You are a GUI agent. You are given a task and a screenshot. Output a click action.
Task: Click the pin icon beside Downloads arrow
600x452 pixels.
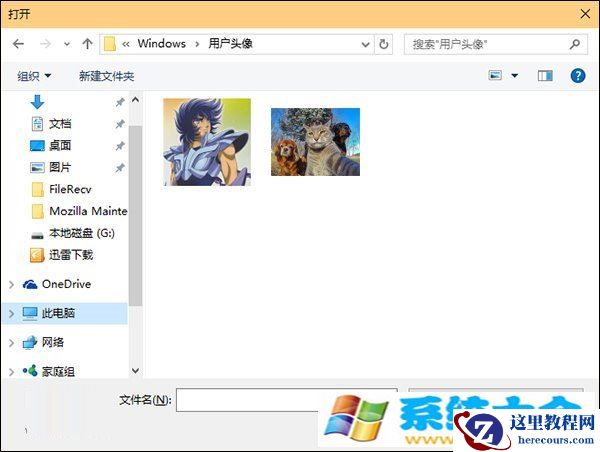coord(120,102)
